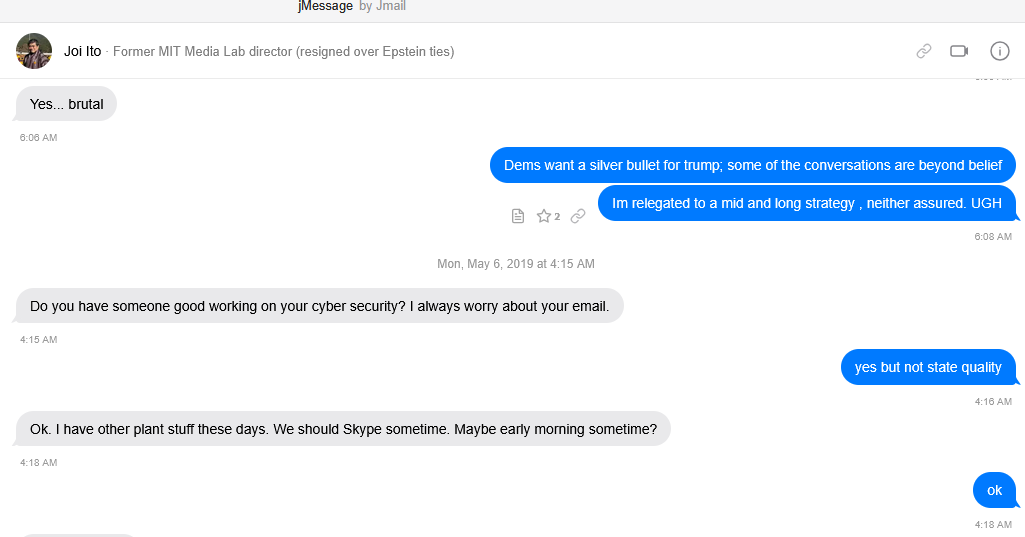Select the cyber security question message
The width and height of the screenshot is (1025, 537).
coord(319,306)
